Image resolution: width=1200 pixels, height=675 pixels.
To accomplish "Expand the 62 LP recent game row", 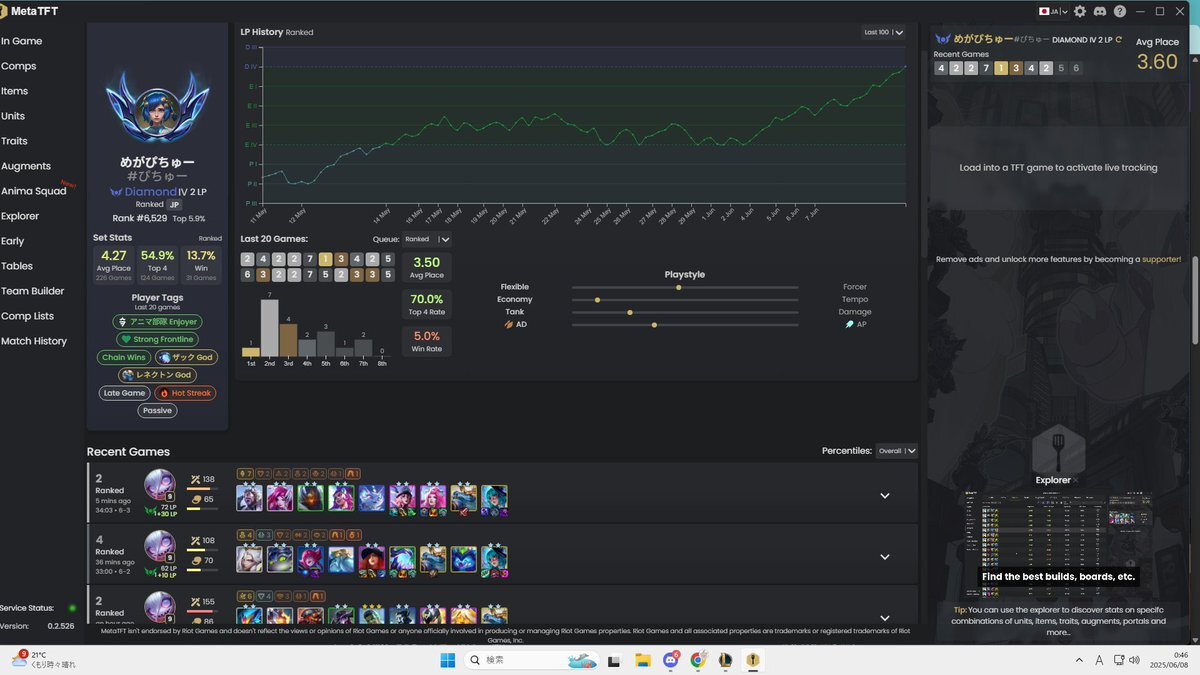I will (x=885, y=557).
